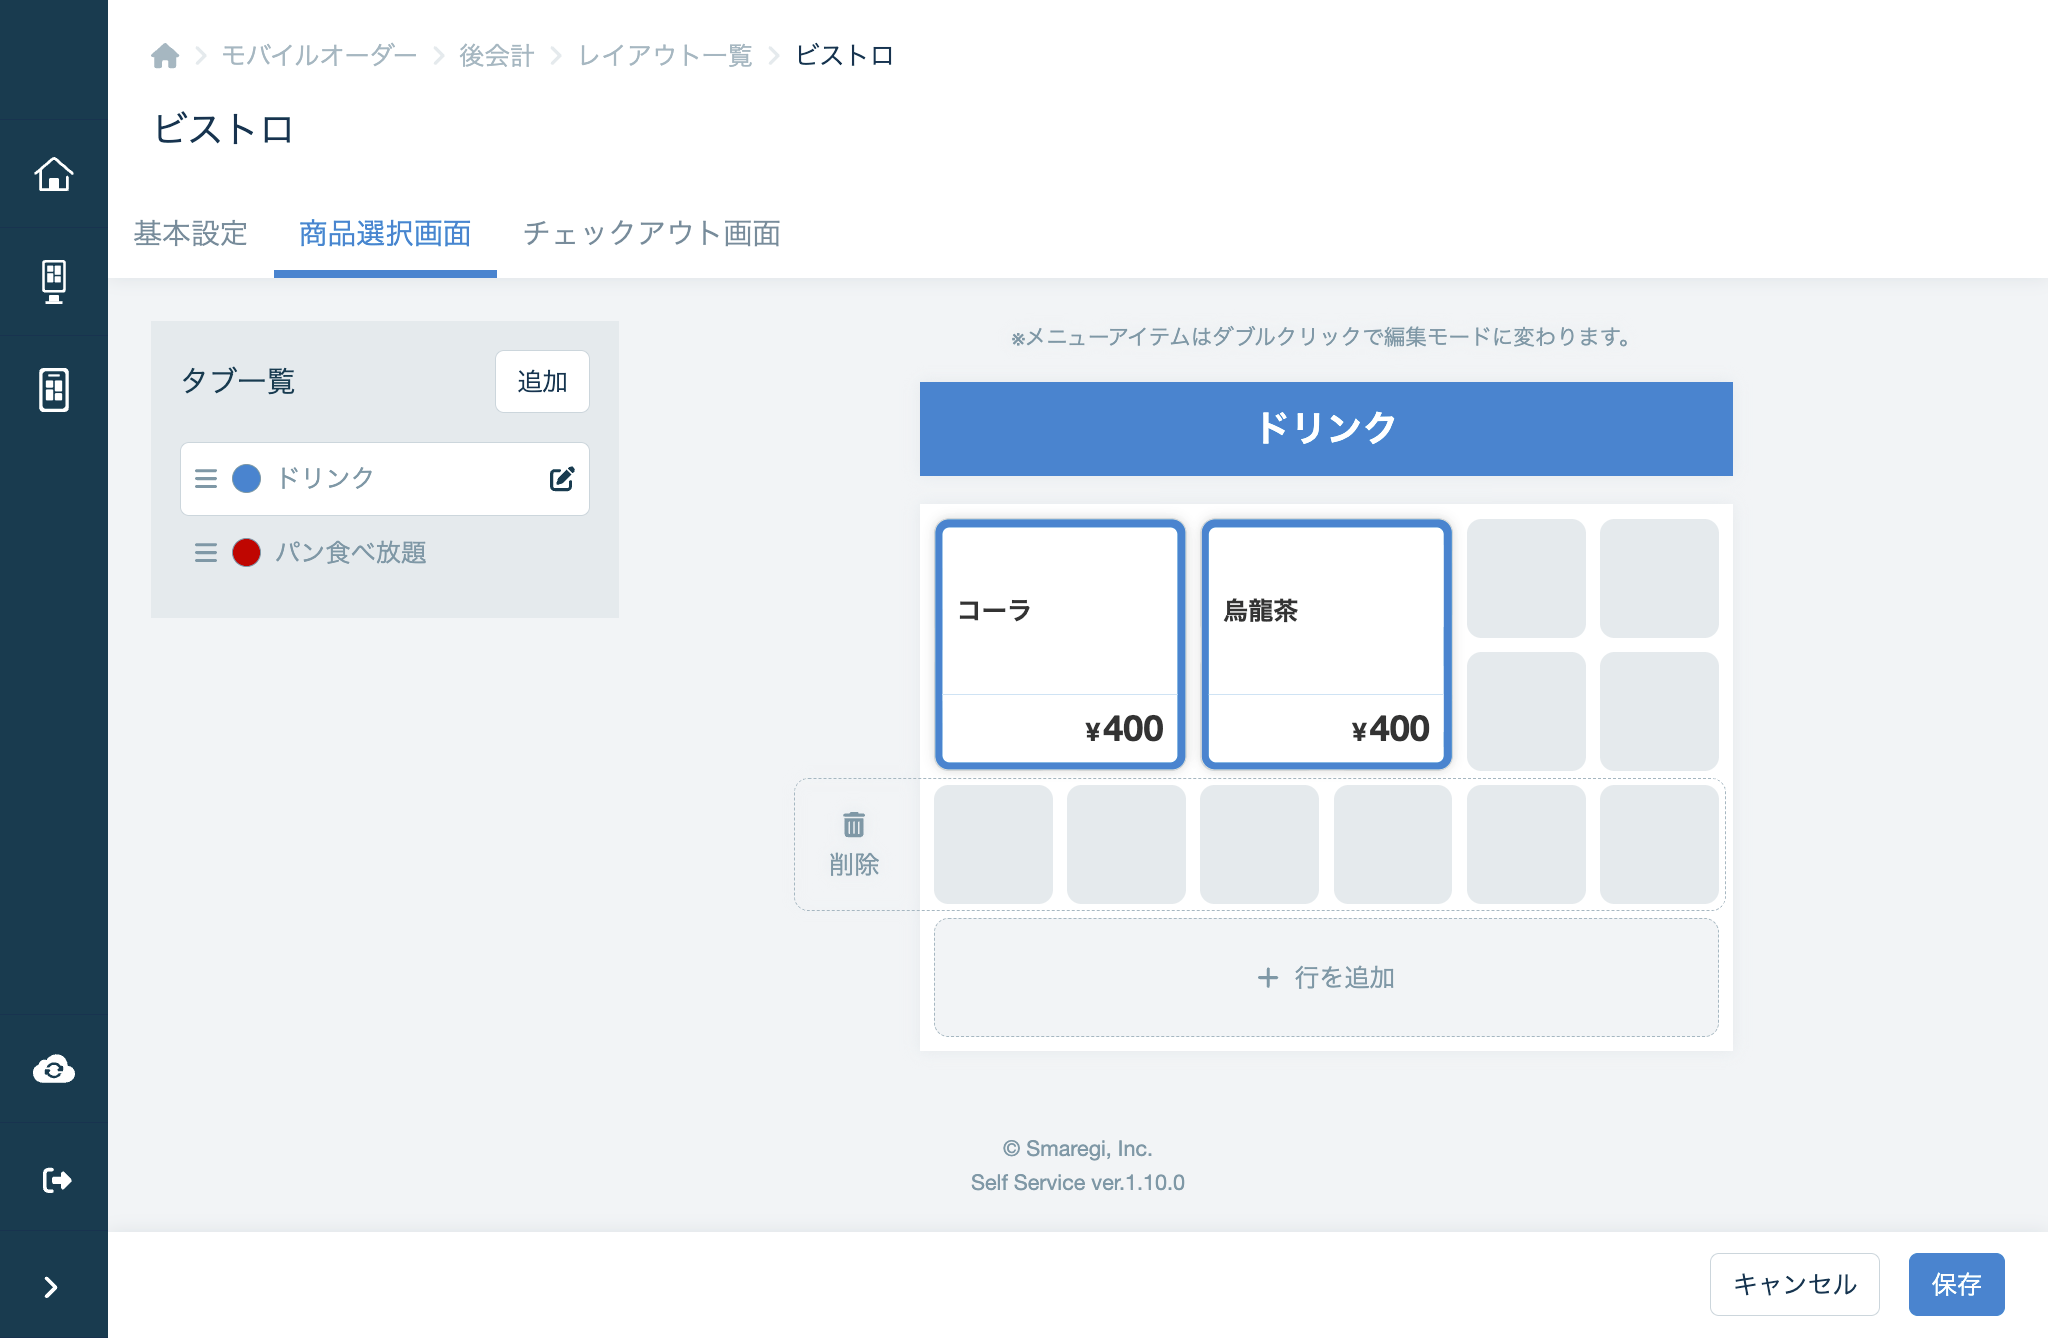Open the kiosk terminal icon in the sidebar
Viewport: 2048px width, 1338px height.
54,281
